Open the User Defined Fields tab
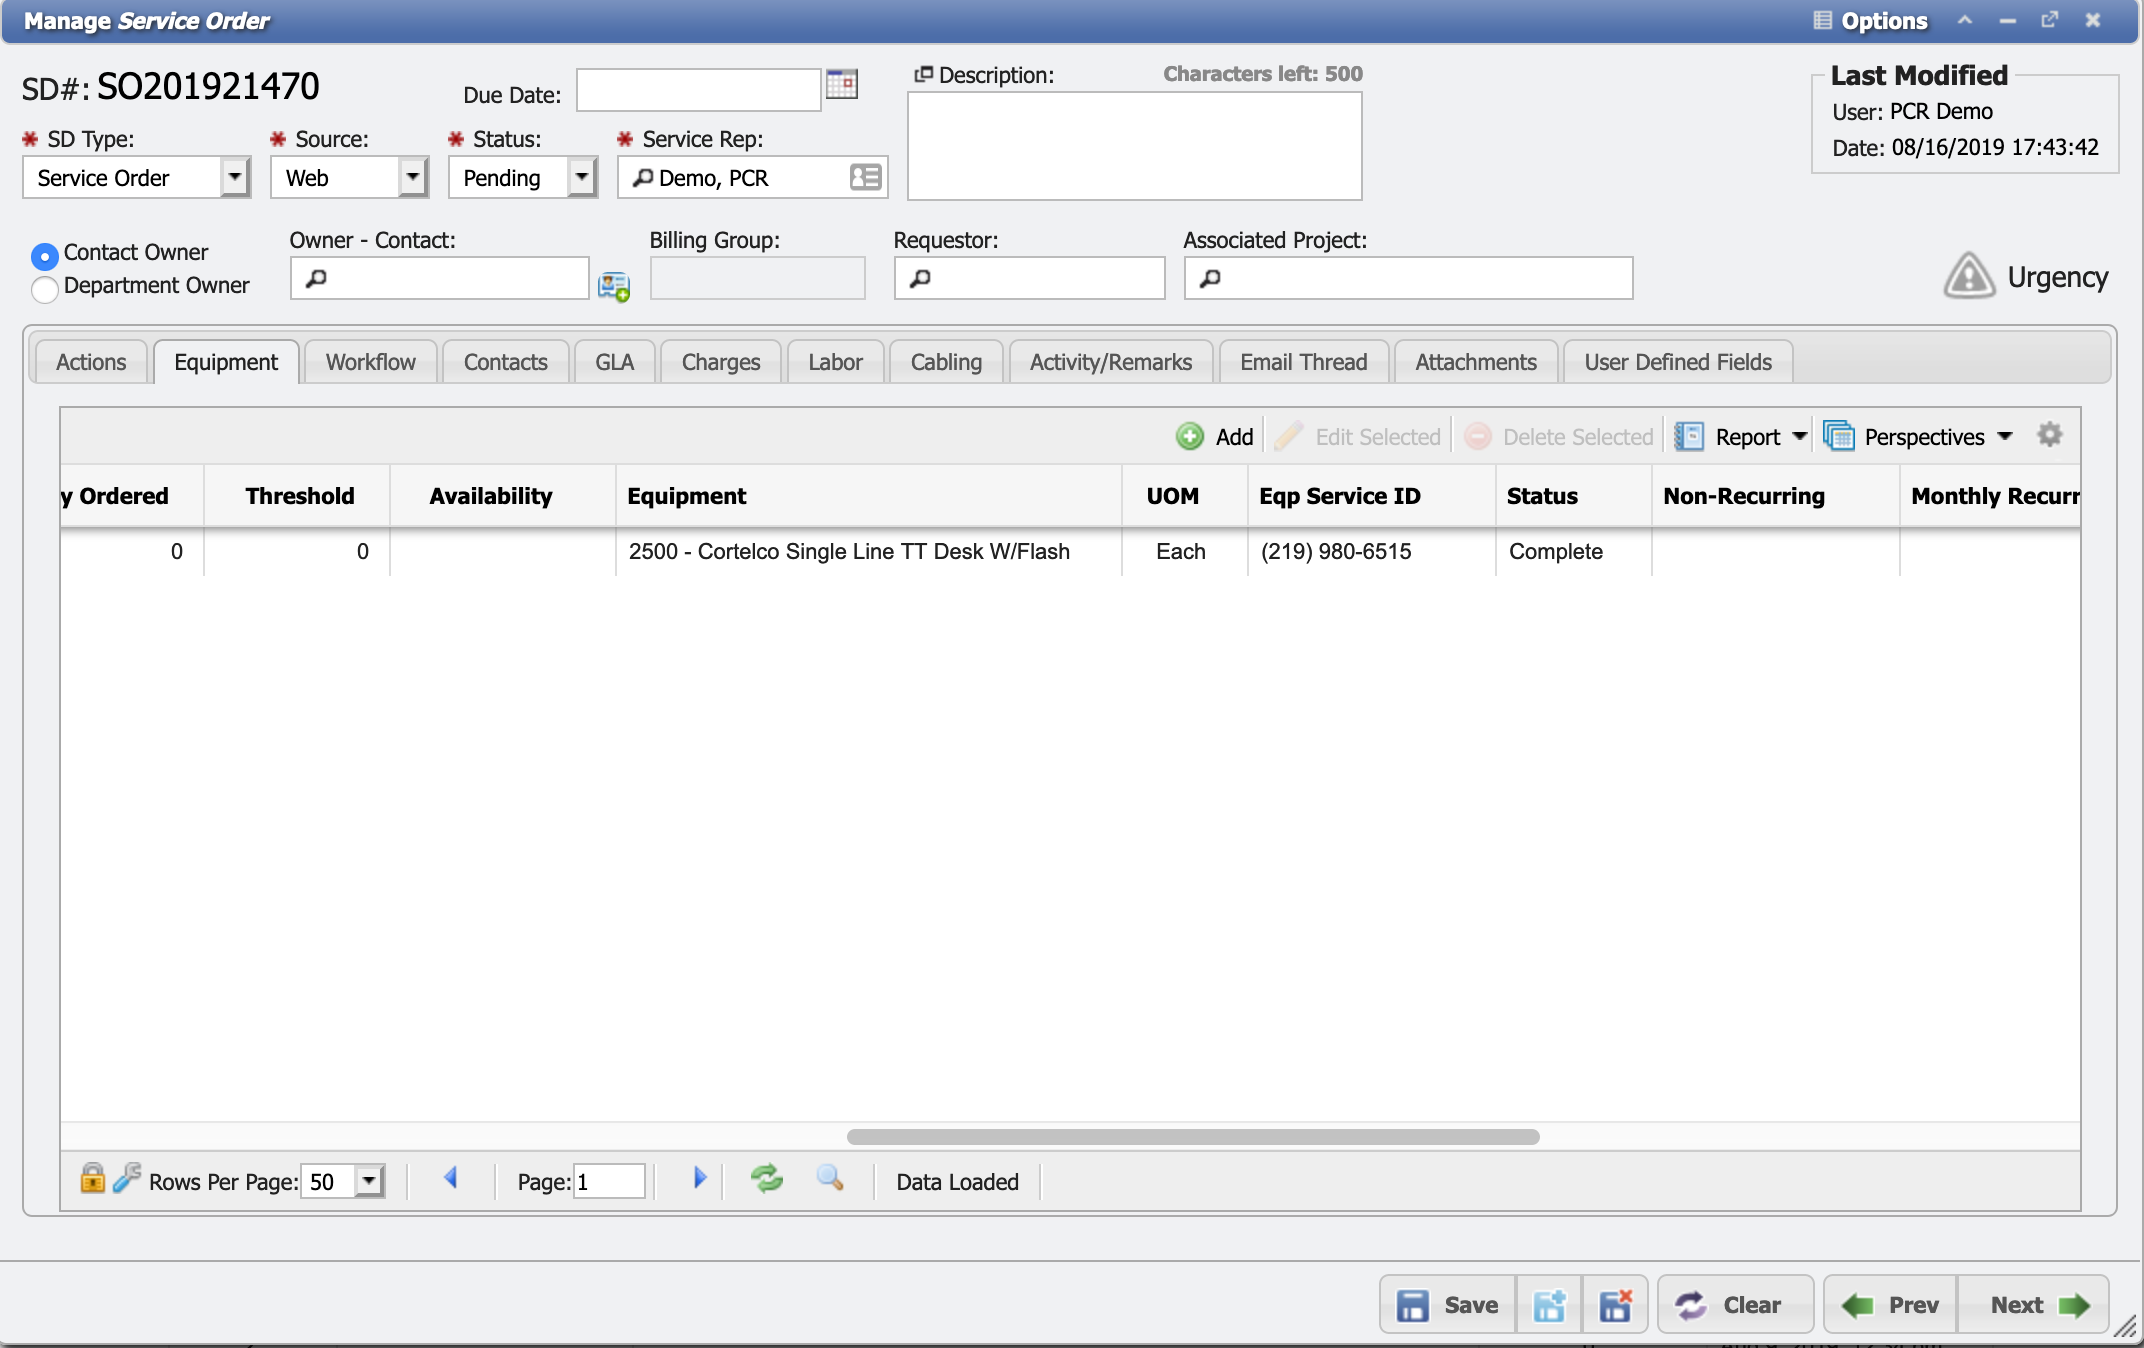The image size is (2144, 1348). coord(1678,362)
